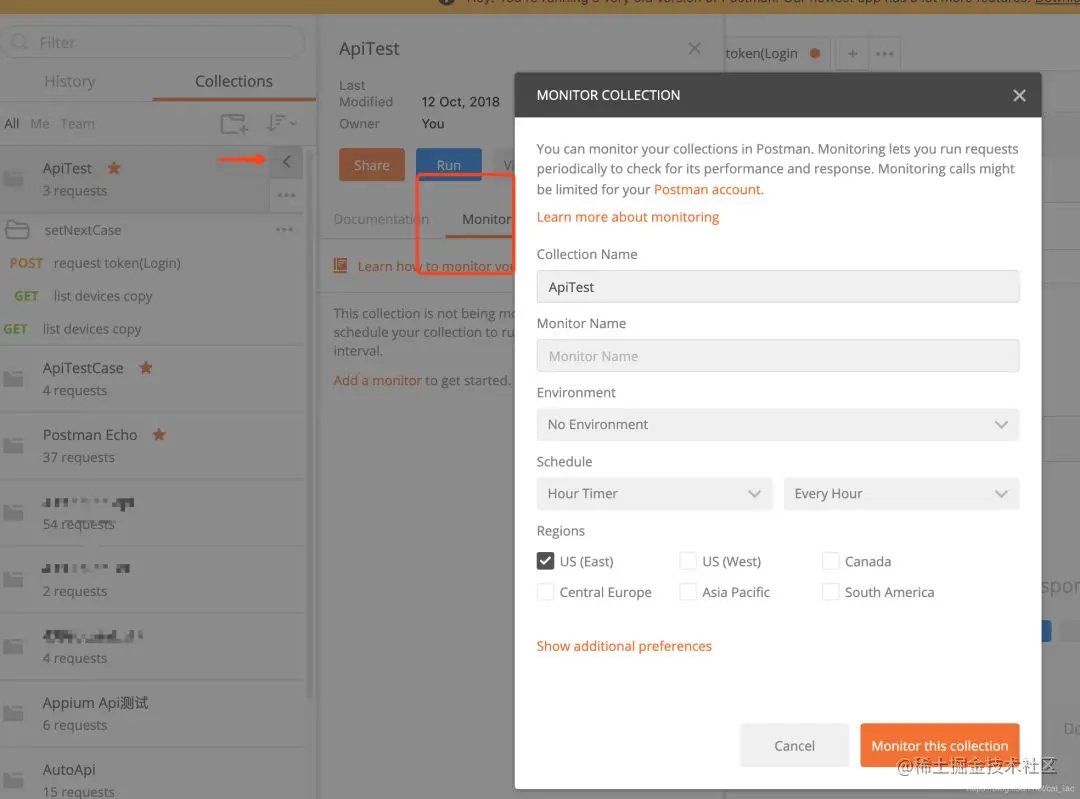Click the Appium Api测试 folder icon
This screenshot has height=799, width=1080.
13,713
